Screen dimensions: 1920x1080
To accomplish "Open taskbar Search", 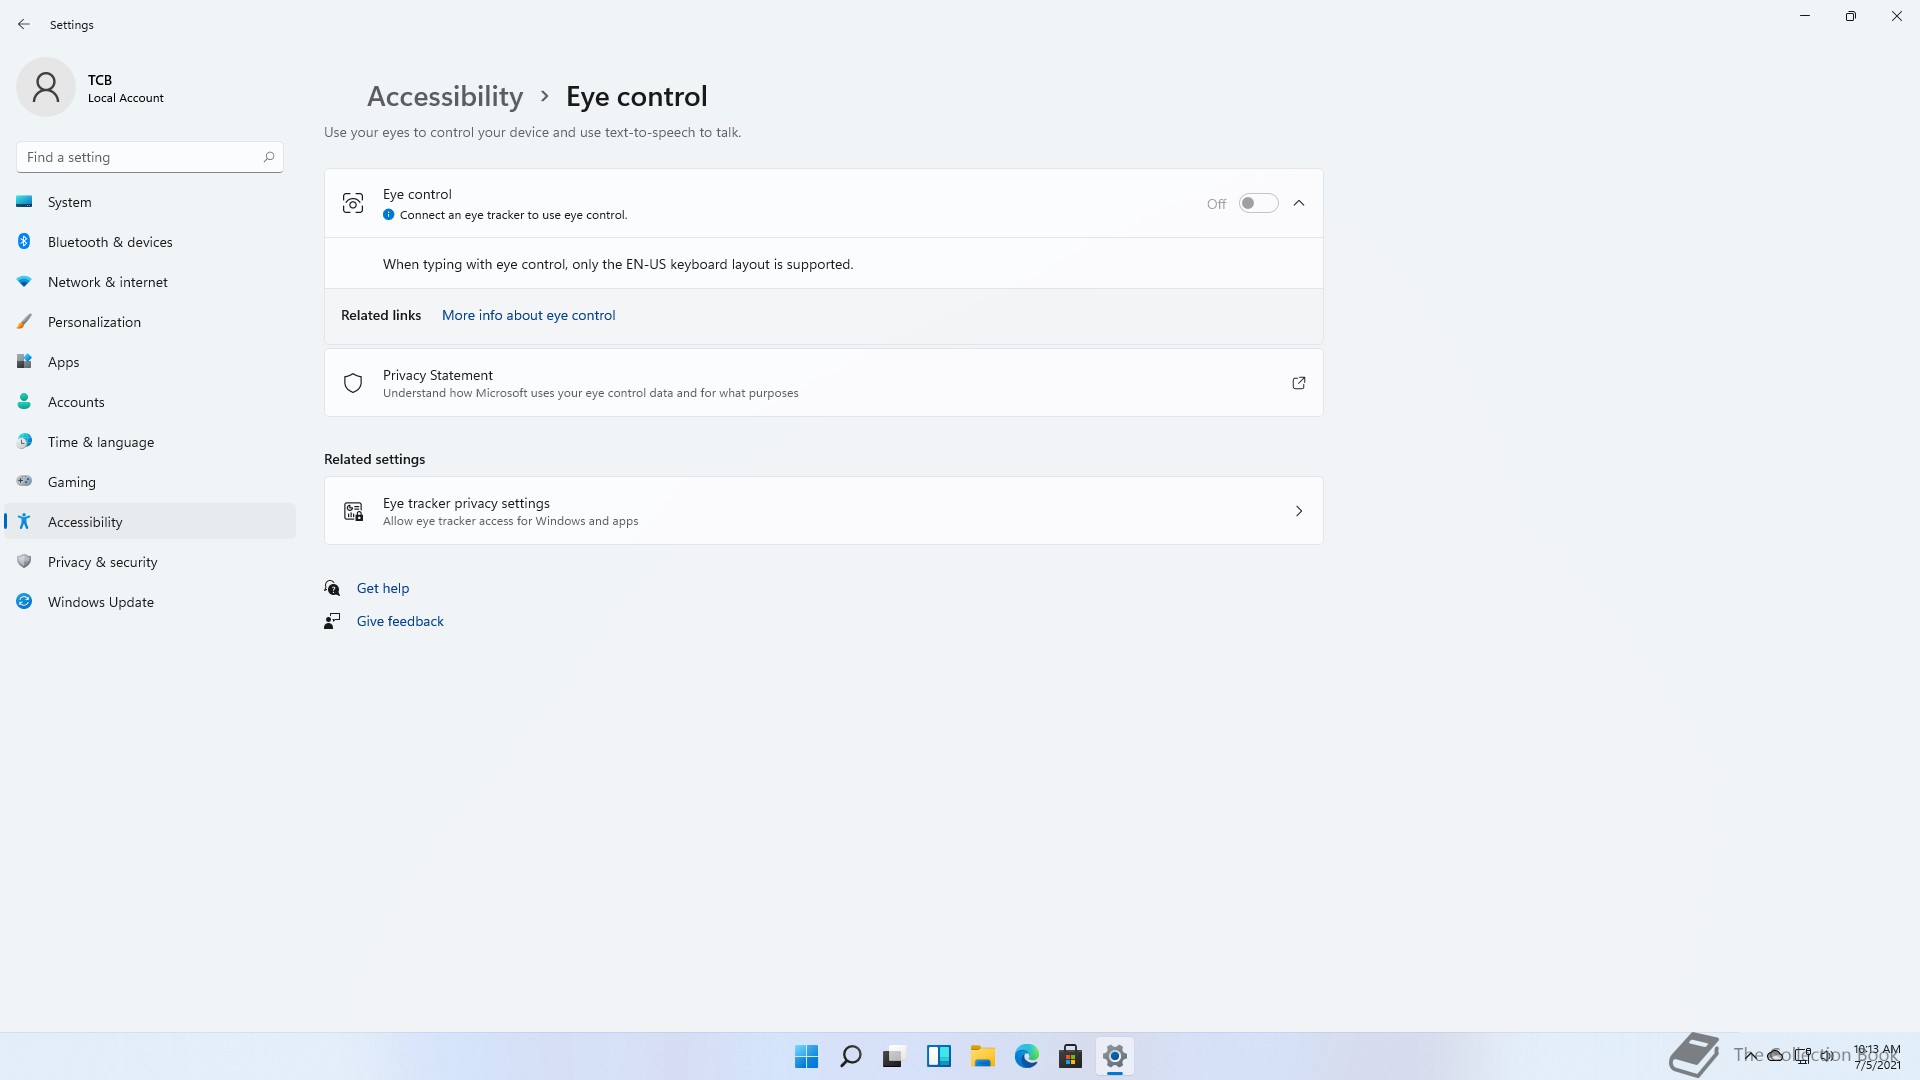I will point(851,1056).
